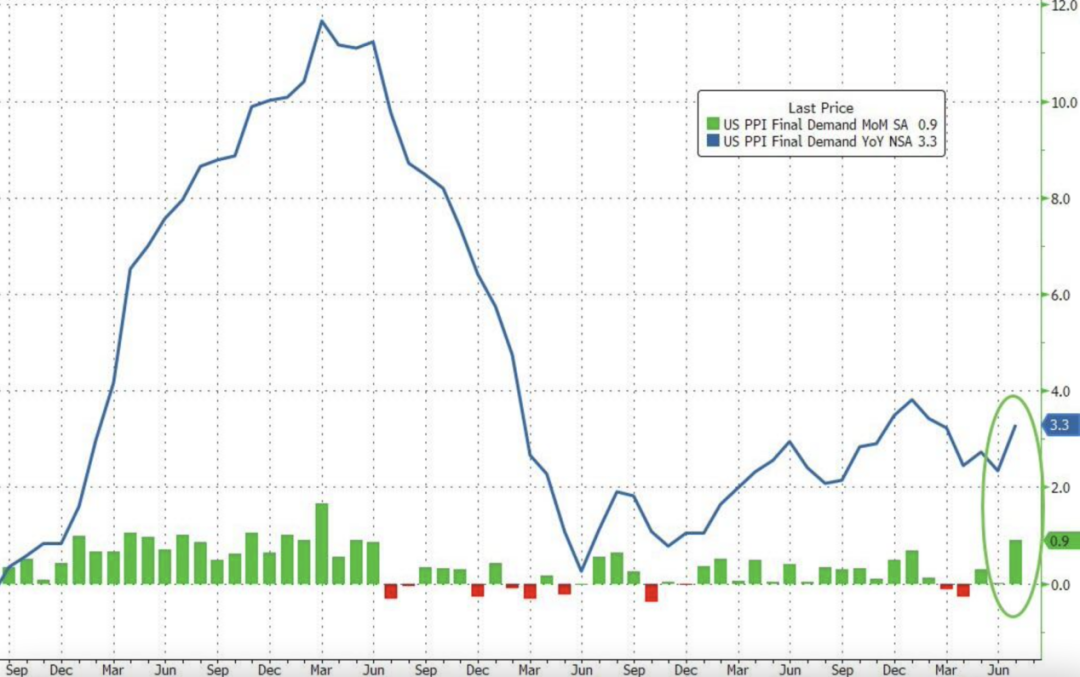This screenshot has width=1080, height=677.
Task: Click the 4.0 y-axis label
Action: tap(1062, 391)
